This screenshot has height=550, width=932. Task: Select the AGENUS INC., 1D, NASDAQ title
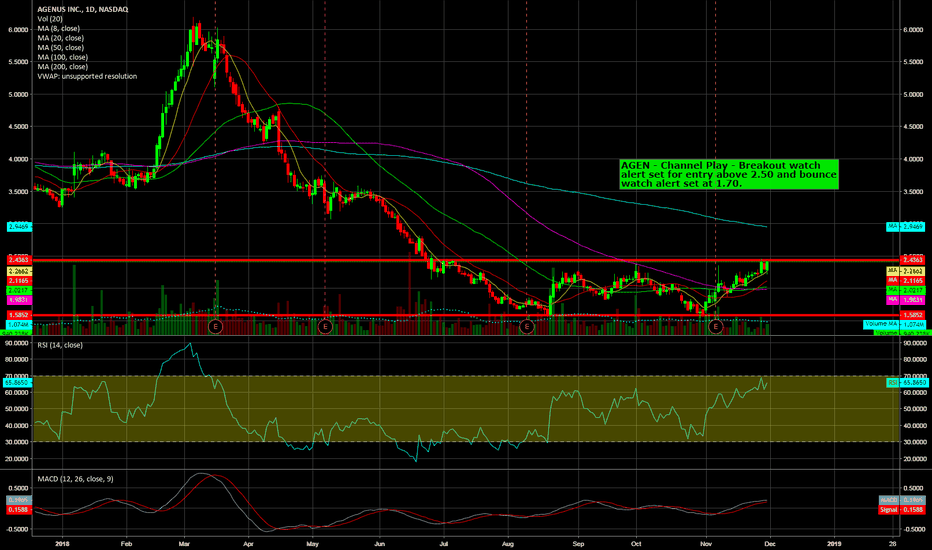click(83, 10)
